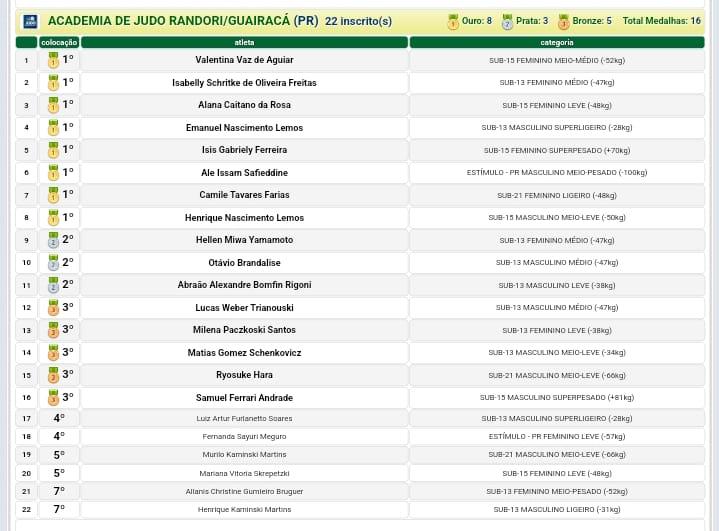Click category SUB-13 FEMININO MEIO-PESADO (-52kg)
Viewport: 719px width, 531px height.
pyautogui.click(x=557, y=491)
